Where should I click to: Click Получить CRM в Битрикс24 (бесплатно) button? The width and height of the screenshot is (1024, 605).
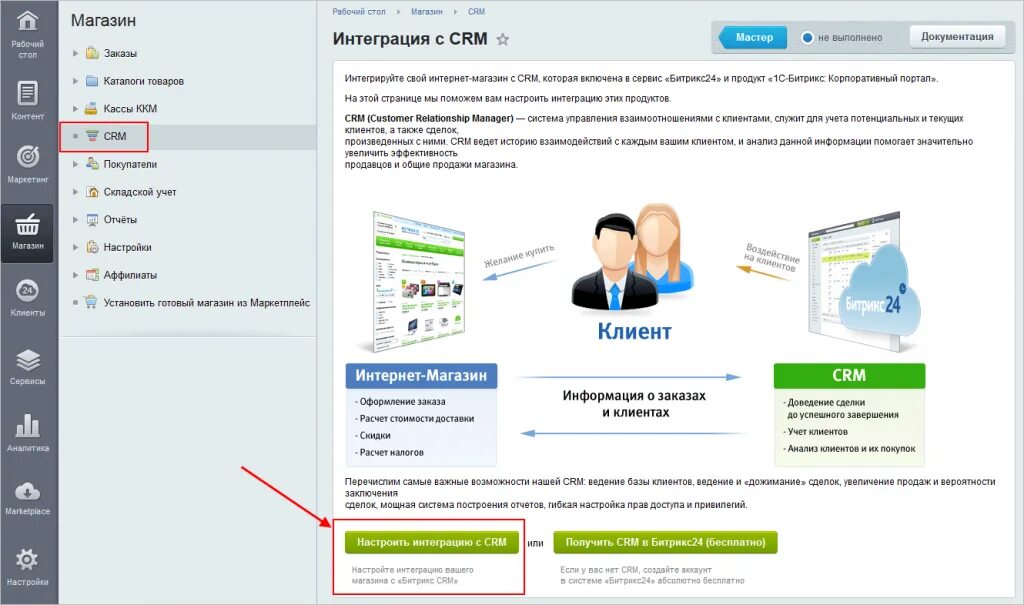pos(665,542)
